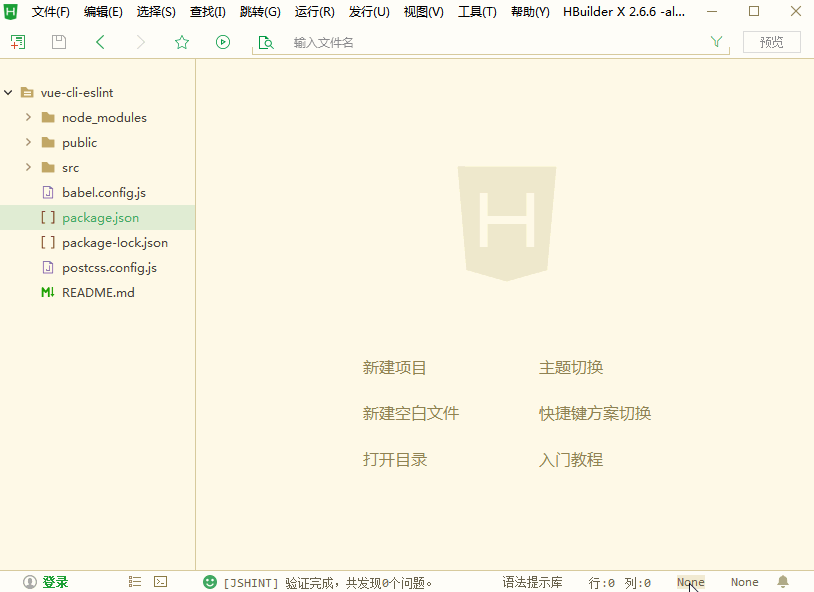Viewport: 814px width, 592px height.
Task: Click the 主题切换 link
Action: (571, 368)
